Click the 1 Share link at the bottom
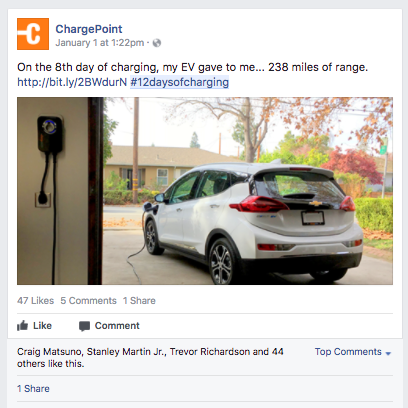The width and height of the screenshot is (408, 408). pos(33,389)
